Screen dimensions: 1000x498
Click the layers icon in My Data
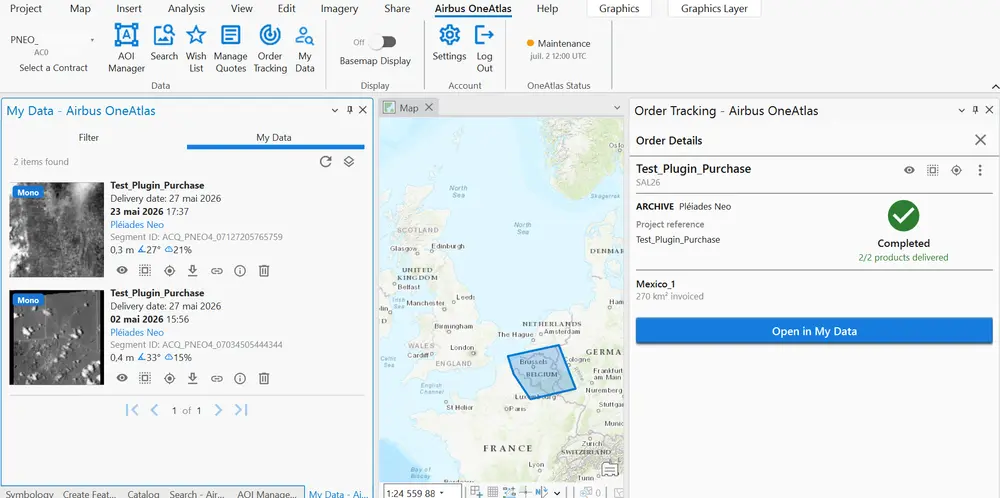point(348,161)
